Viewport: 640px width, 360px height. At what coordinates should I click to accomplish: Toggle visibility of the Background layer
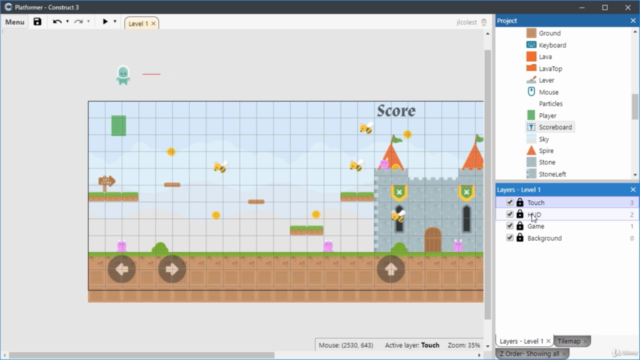click(509, 238)
